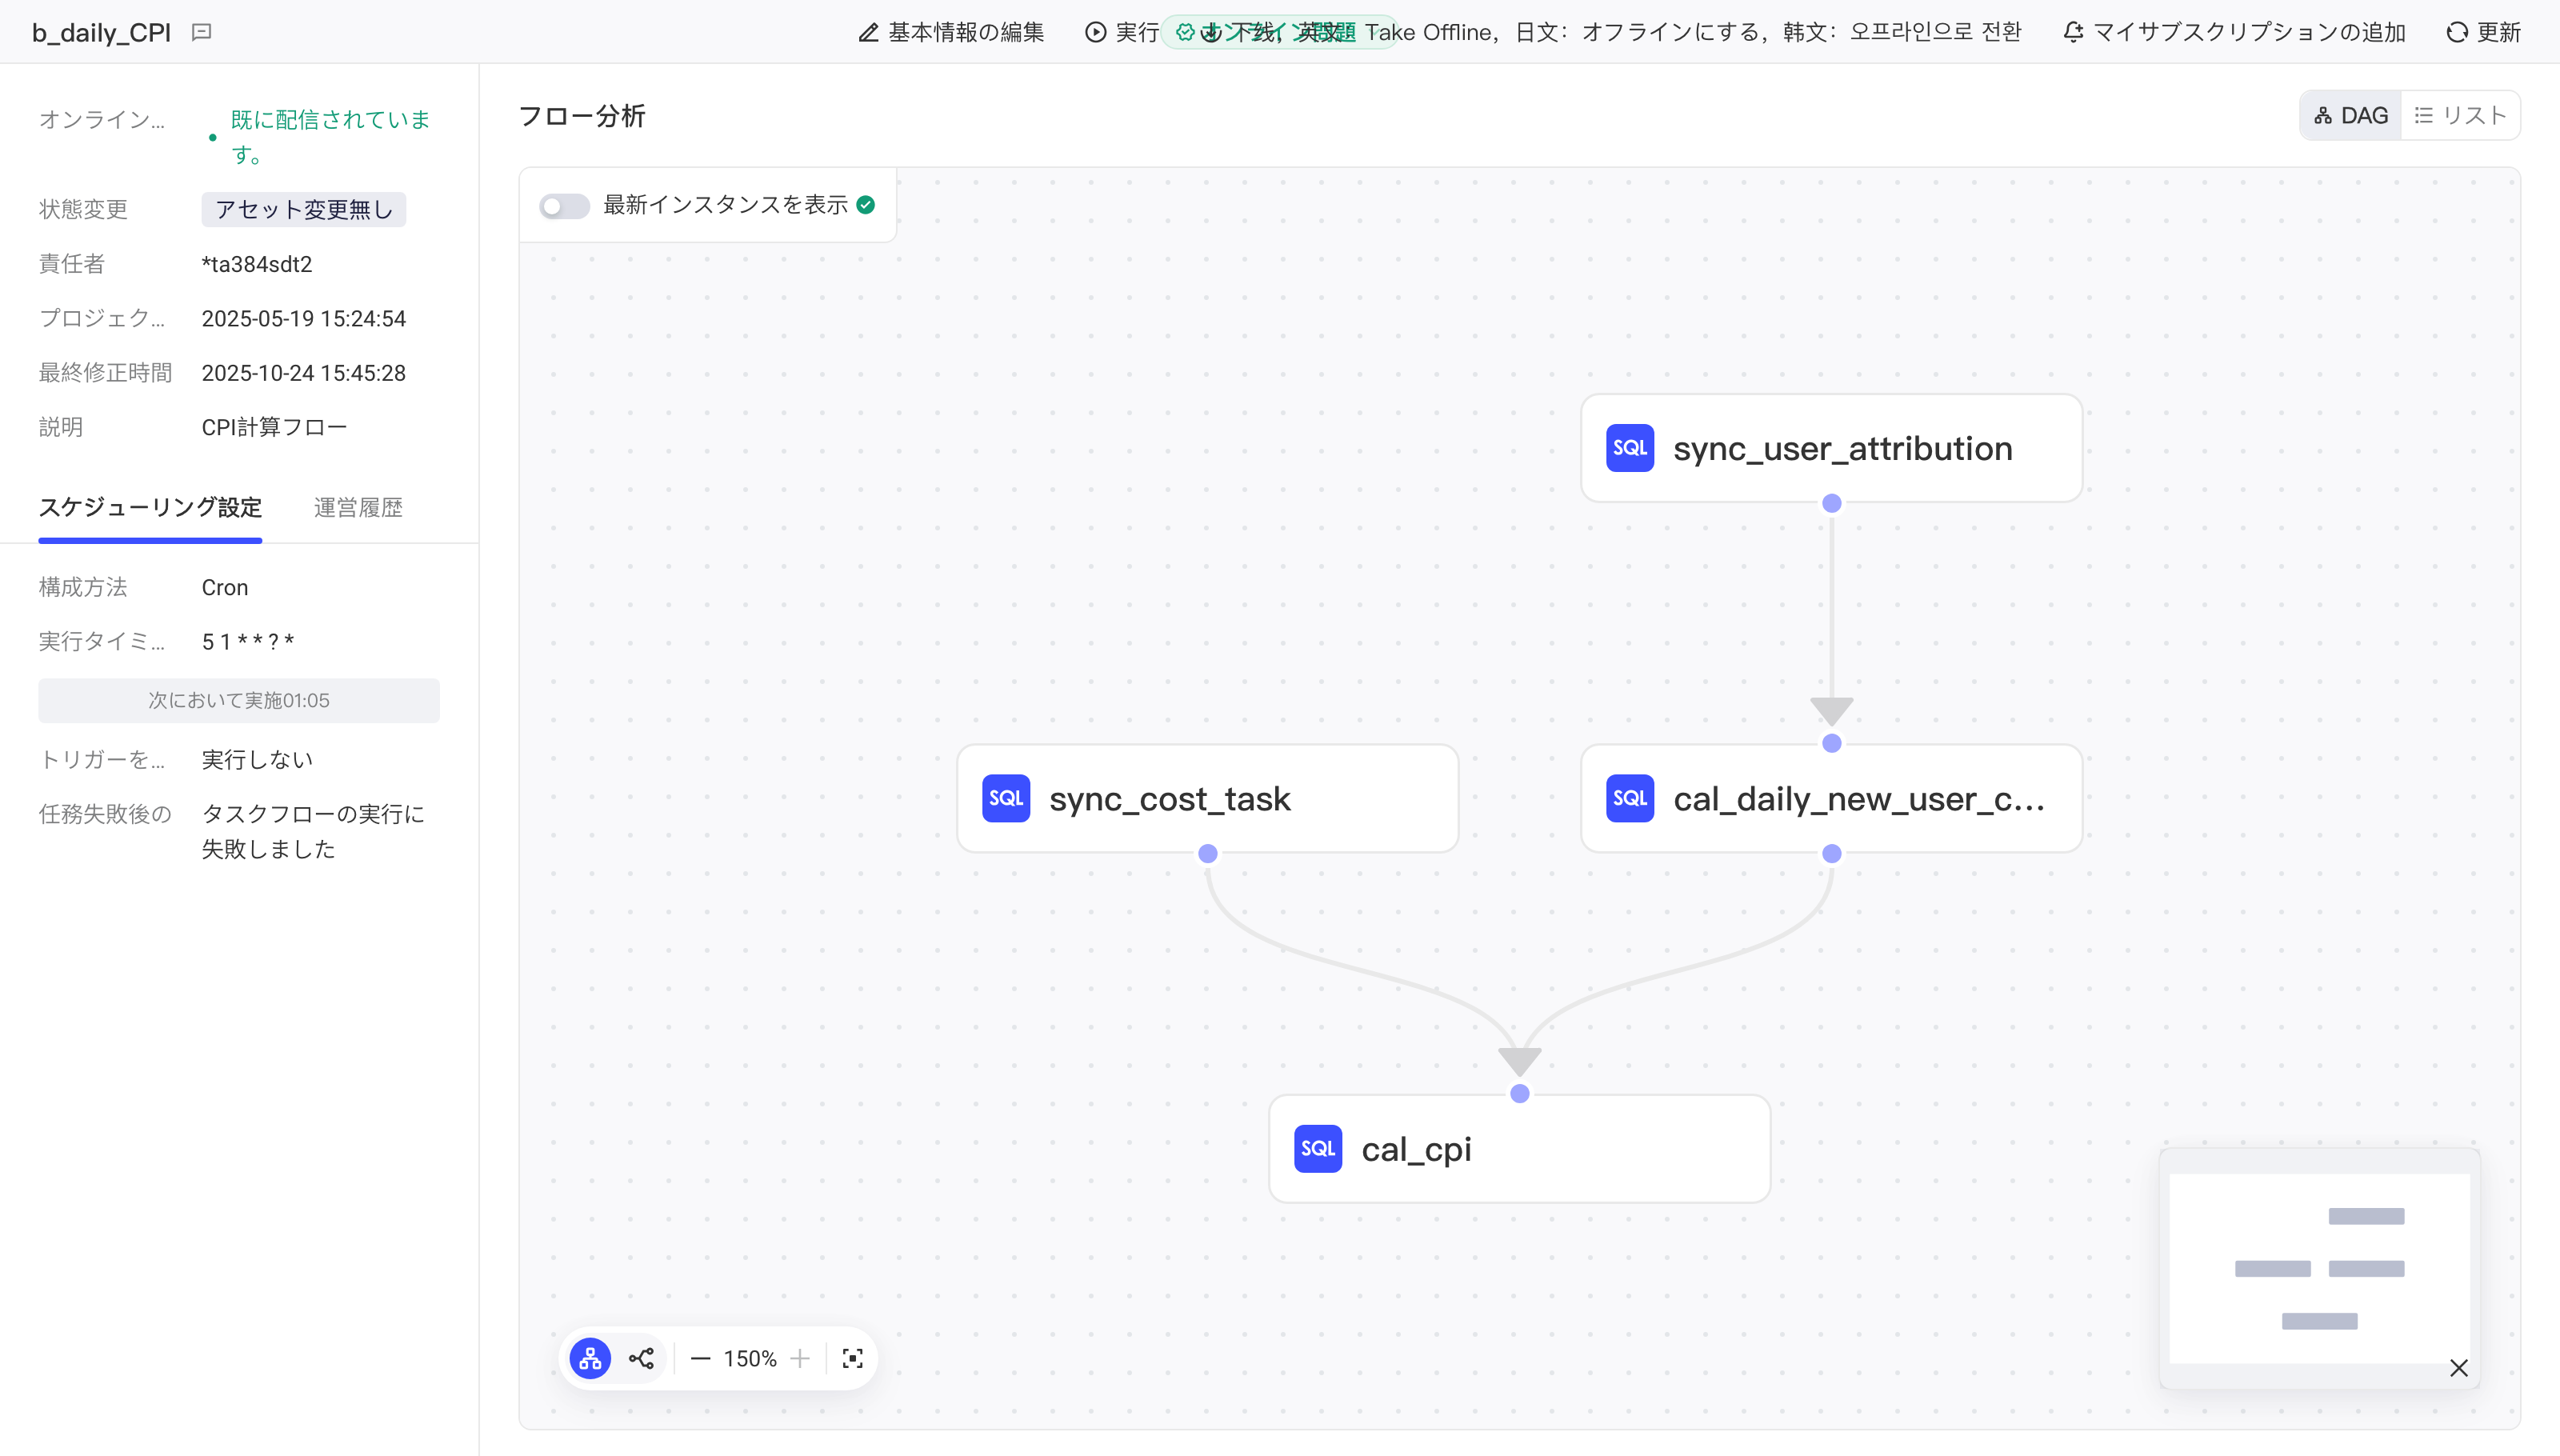
Task: Click owner value *ta384sdt2
Action: 257,264
